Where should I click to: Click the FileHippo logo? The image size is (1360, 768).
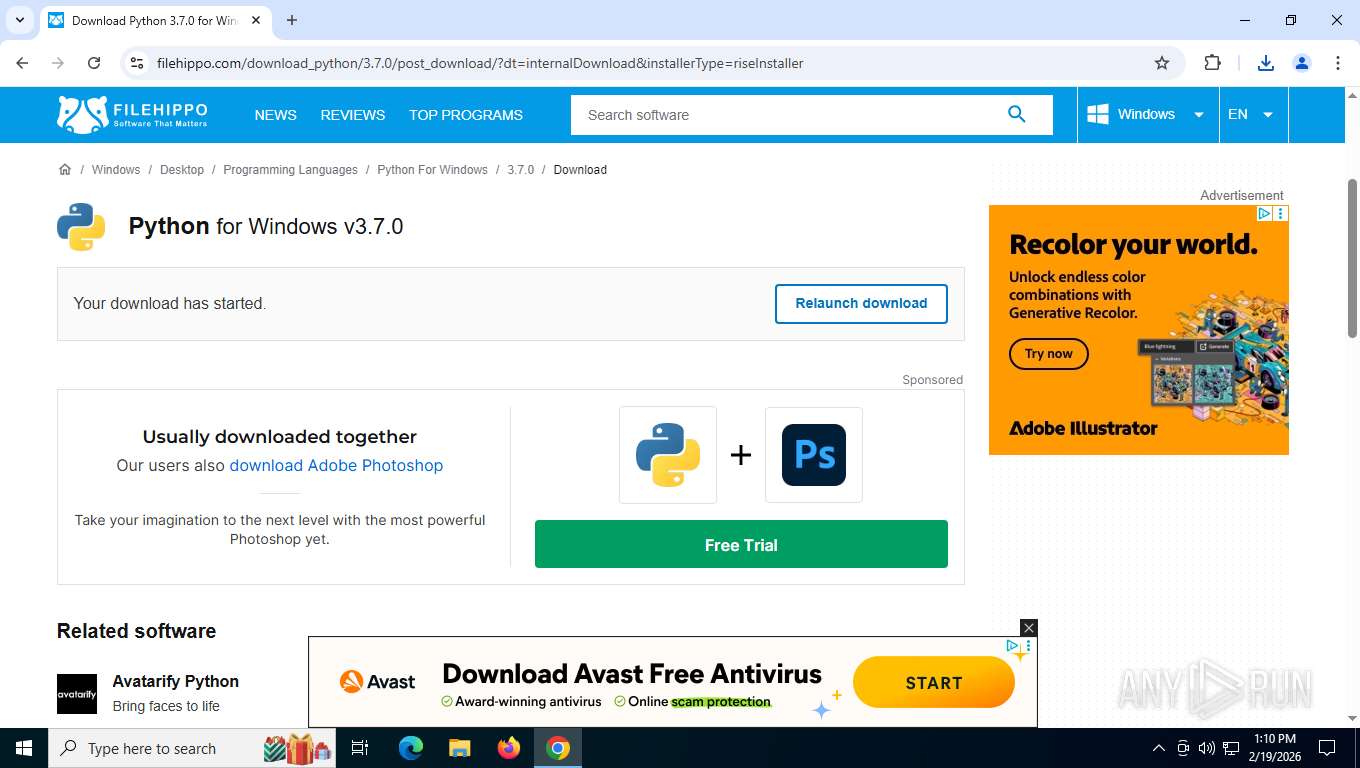click(x=133, y=115)
